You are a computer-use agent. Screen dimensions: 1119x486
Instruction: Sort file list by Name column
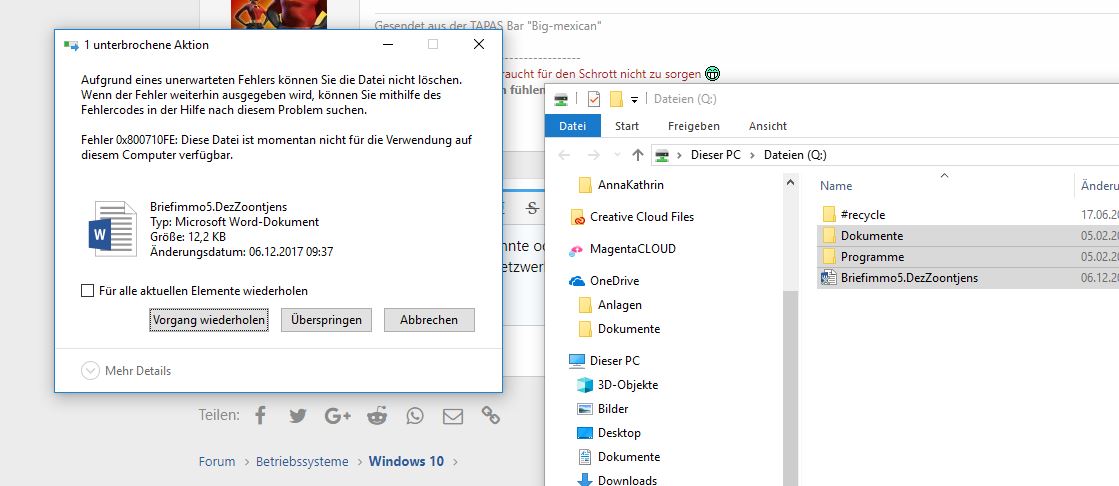tap(836, 186)
